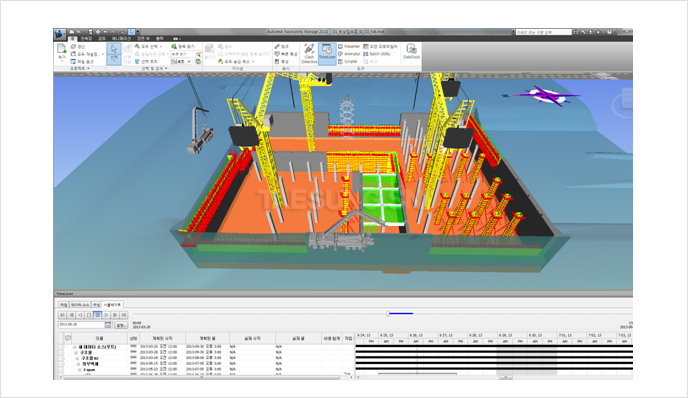
Task: Collapse the '2 span' tree node
Action: [80, 370]
